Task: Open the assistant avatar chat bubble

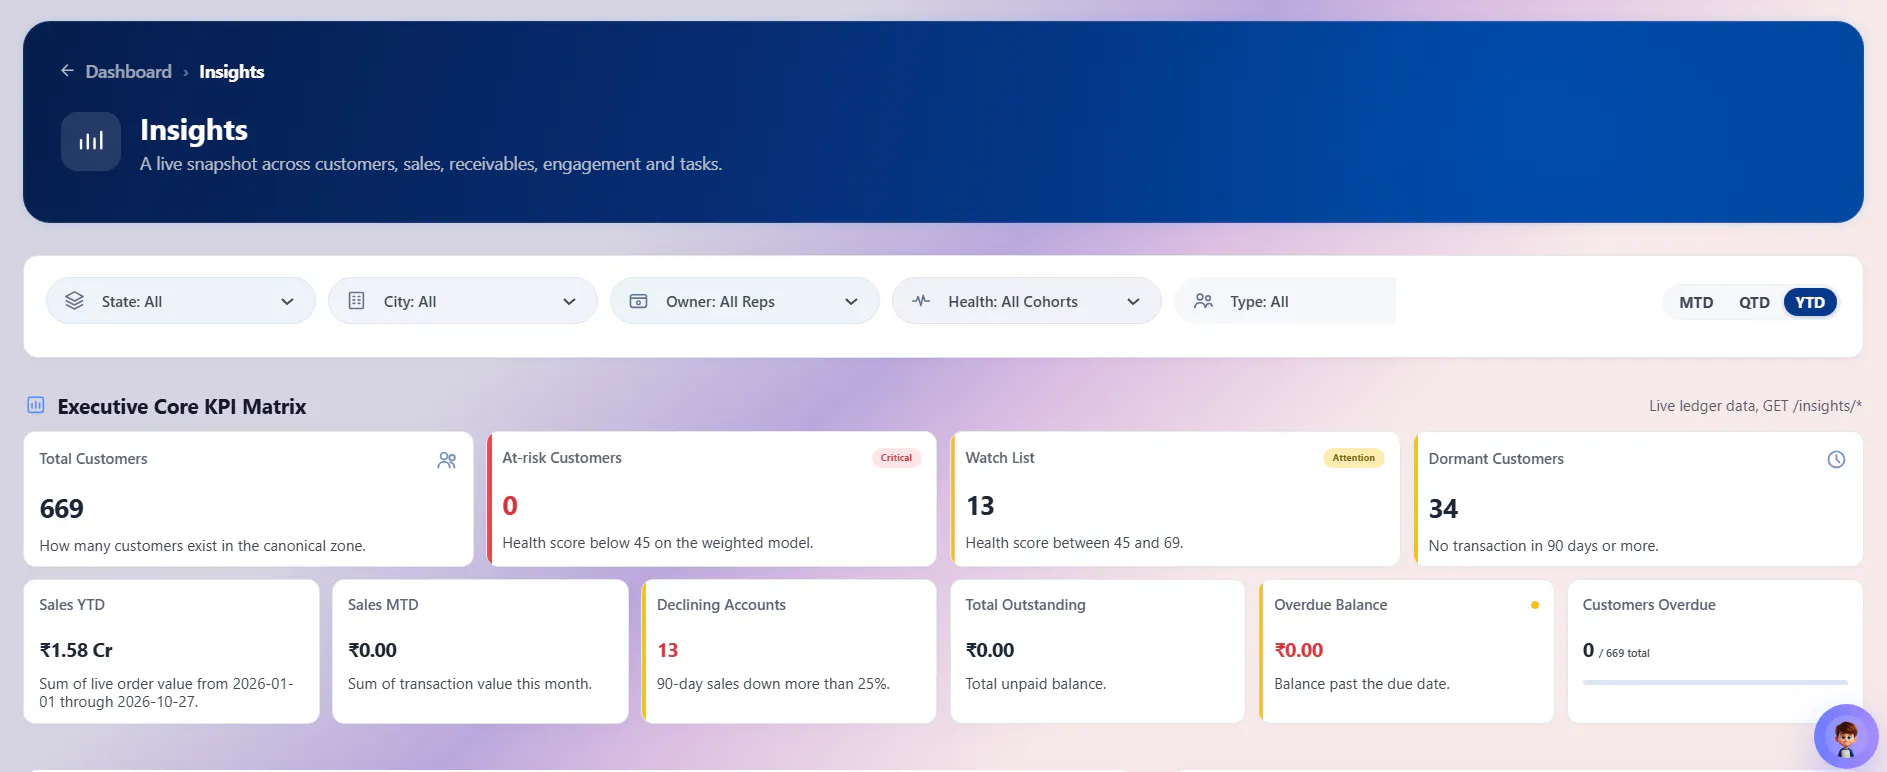Action: point(1846,737)
